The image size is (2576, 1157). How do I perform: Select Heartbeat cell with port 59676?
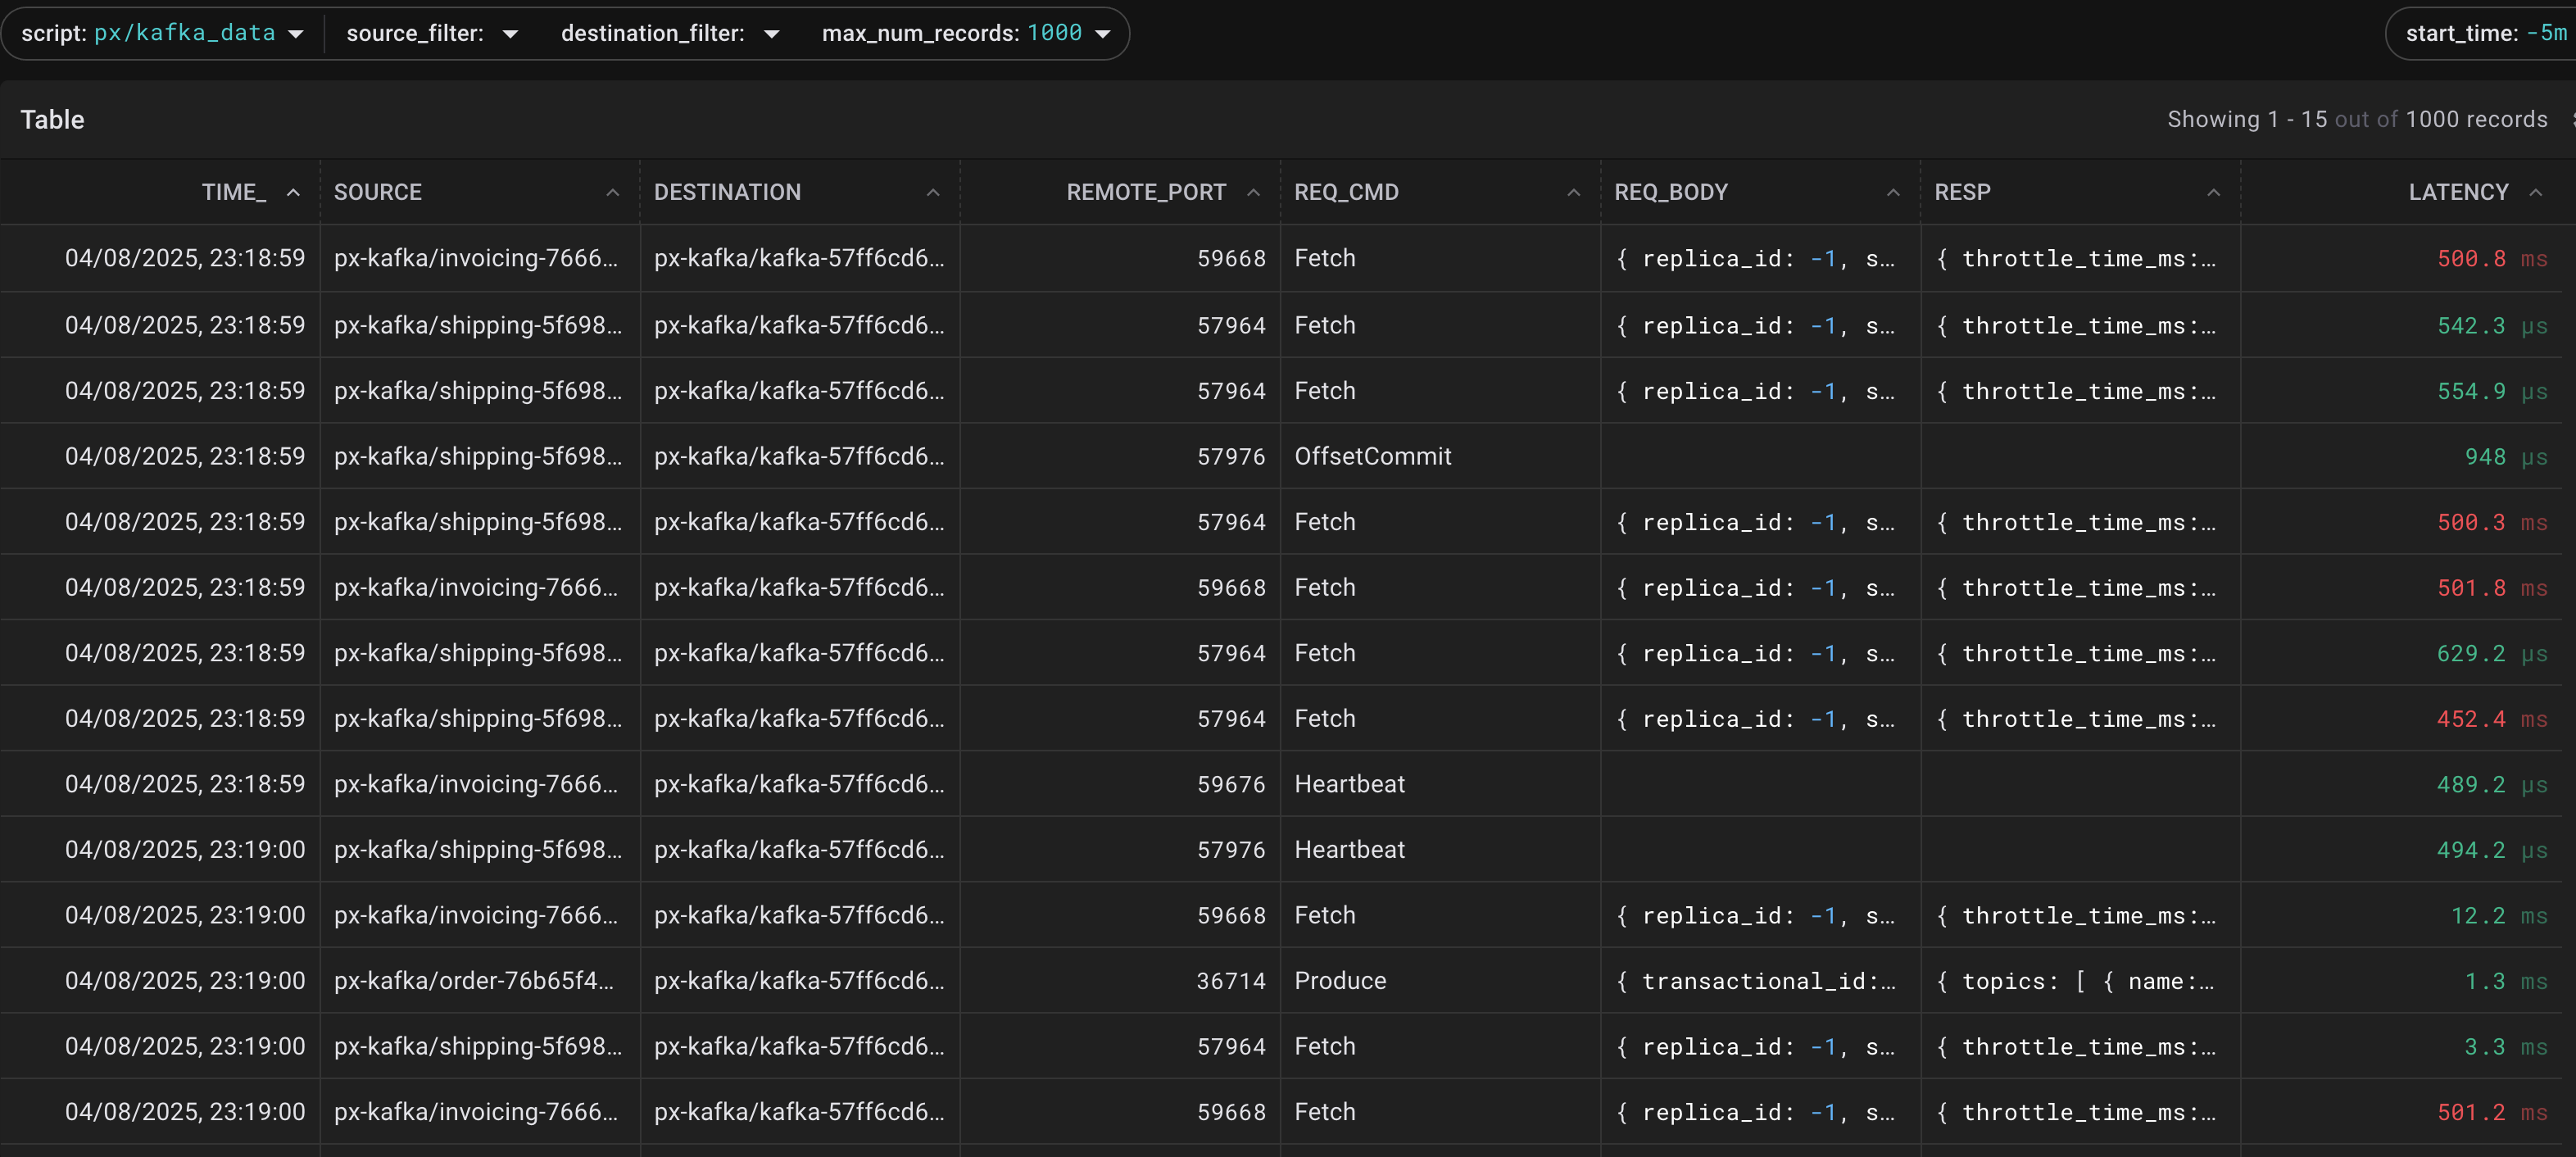(1440, 784)
